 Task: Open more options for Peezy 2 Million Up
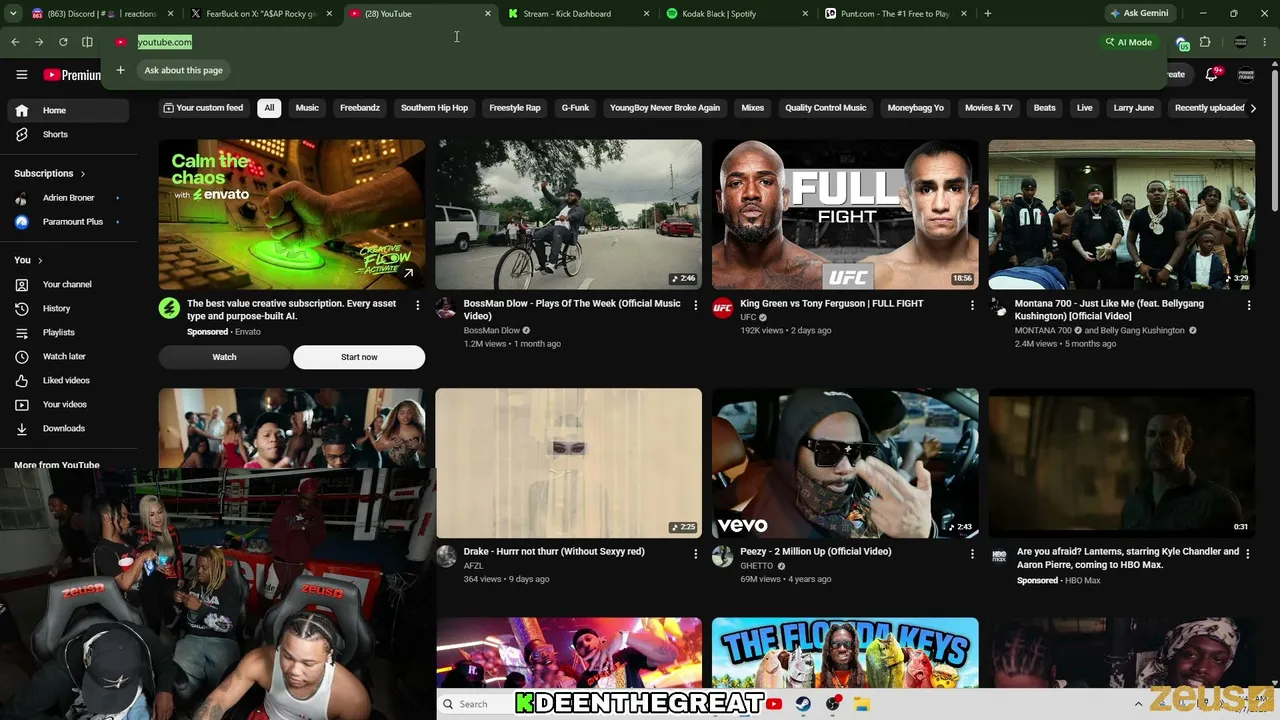coord(972,553)
